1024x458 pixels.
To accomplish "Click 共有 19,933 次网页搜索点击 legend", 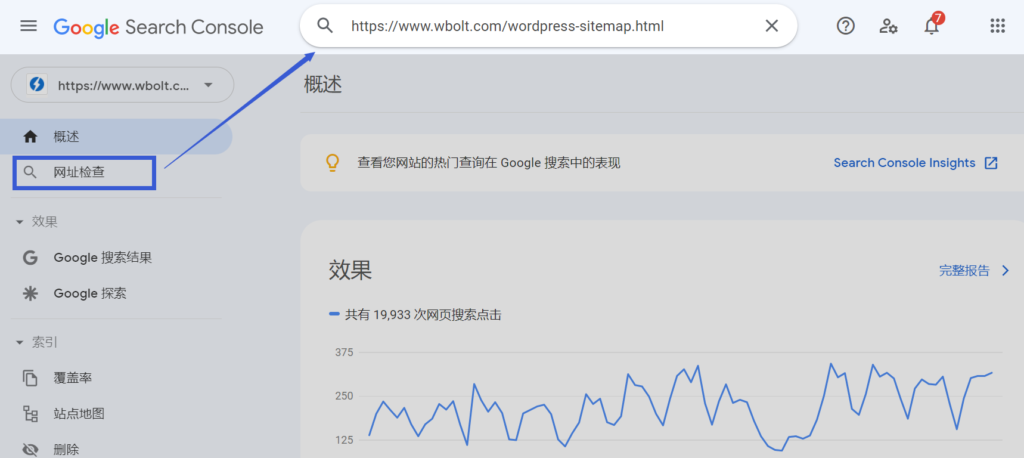I will (415, 315).
